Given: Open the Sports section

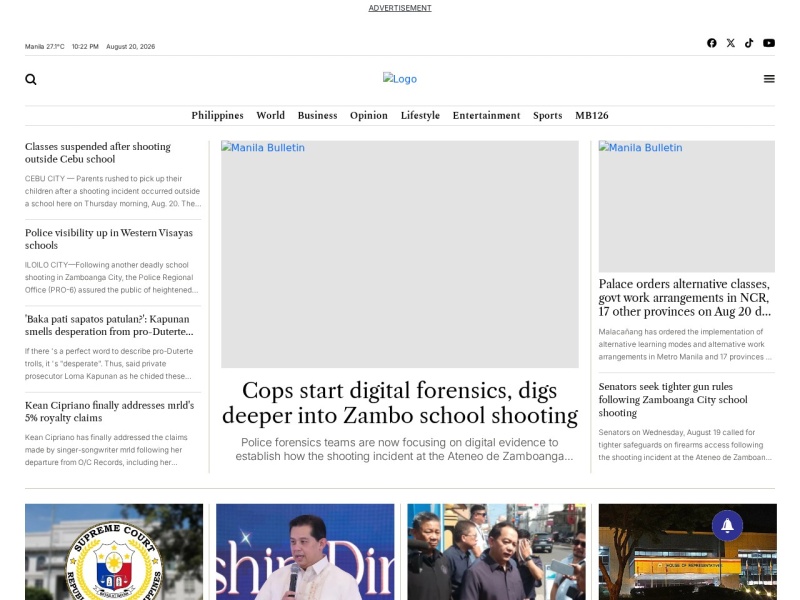Looking at the screenshot, I should [x=547, y=115].
